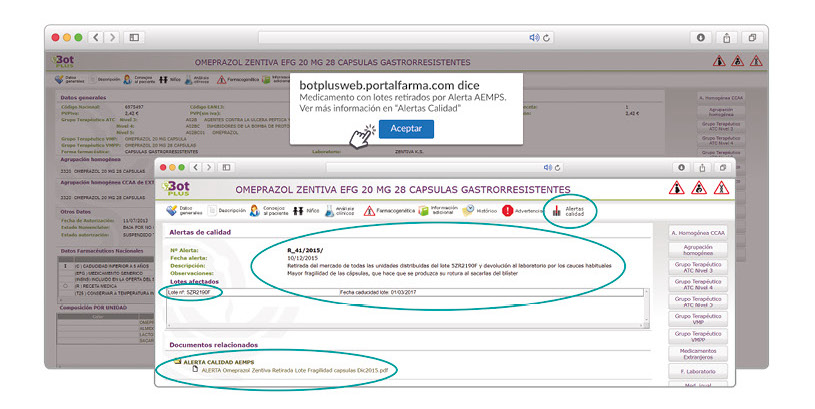Image resolution: width=815 pixels, height=409 pixels.
Task: Click the front browser's back arrow
Action: 197,167
